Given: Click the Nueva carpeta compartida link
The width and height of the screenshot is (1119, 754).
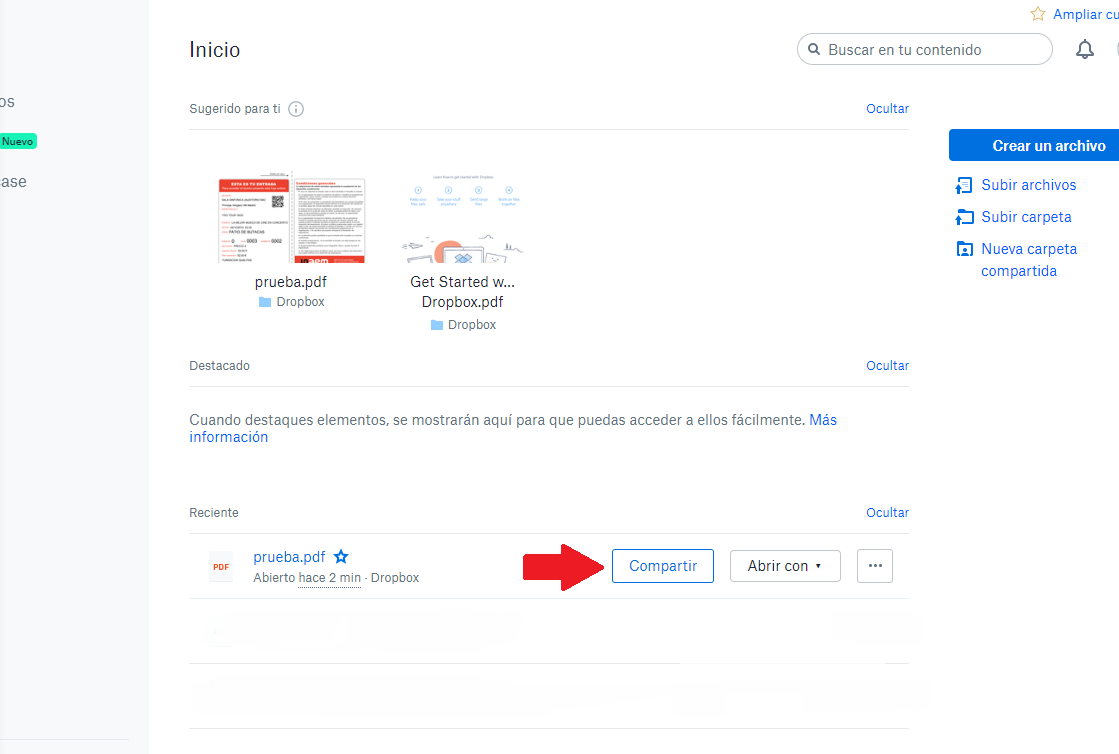Looking at the screenshot, I should click(x=1028, y=260).
